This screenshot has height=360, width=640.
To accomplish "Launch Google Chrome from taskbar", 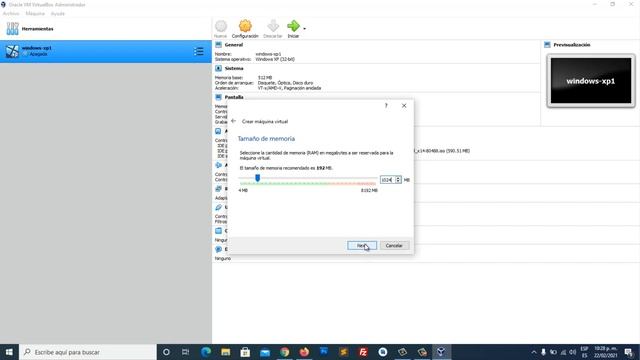I will [x=284, y=352].
